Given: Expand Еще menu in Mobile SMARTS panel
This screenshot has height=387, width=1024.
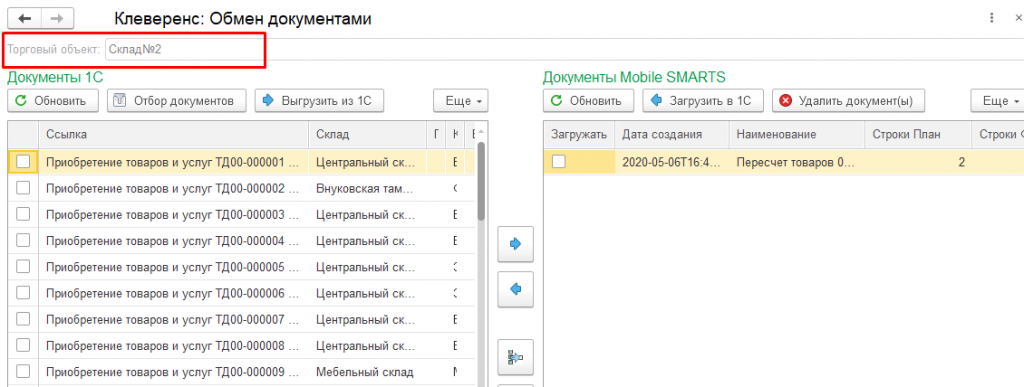Looking at the screenshot, I should pos(997,101).
